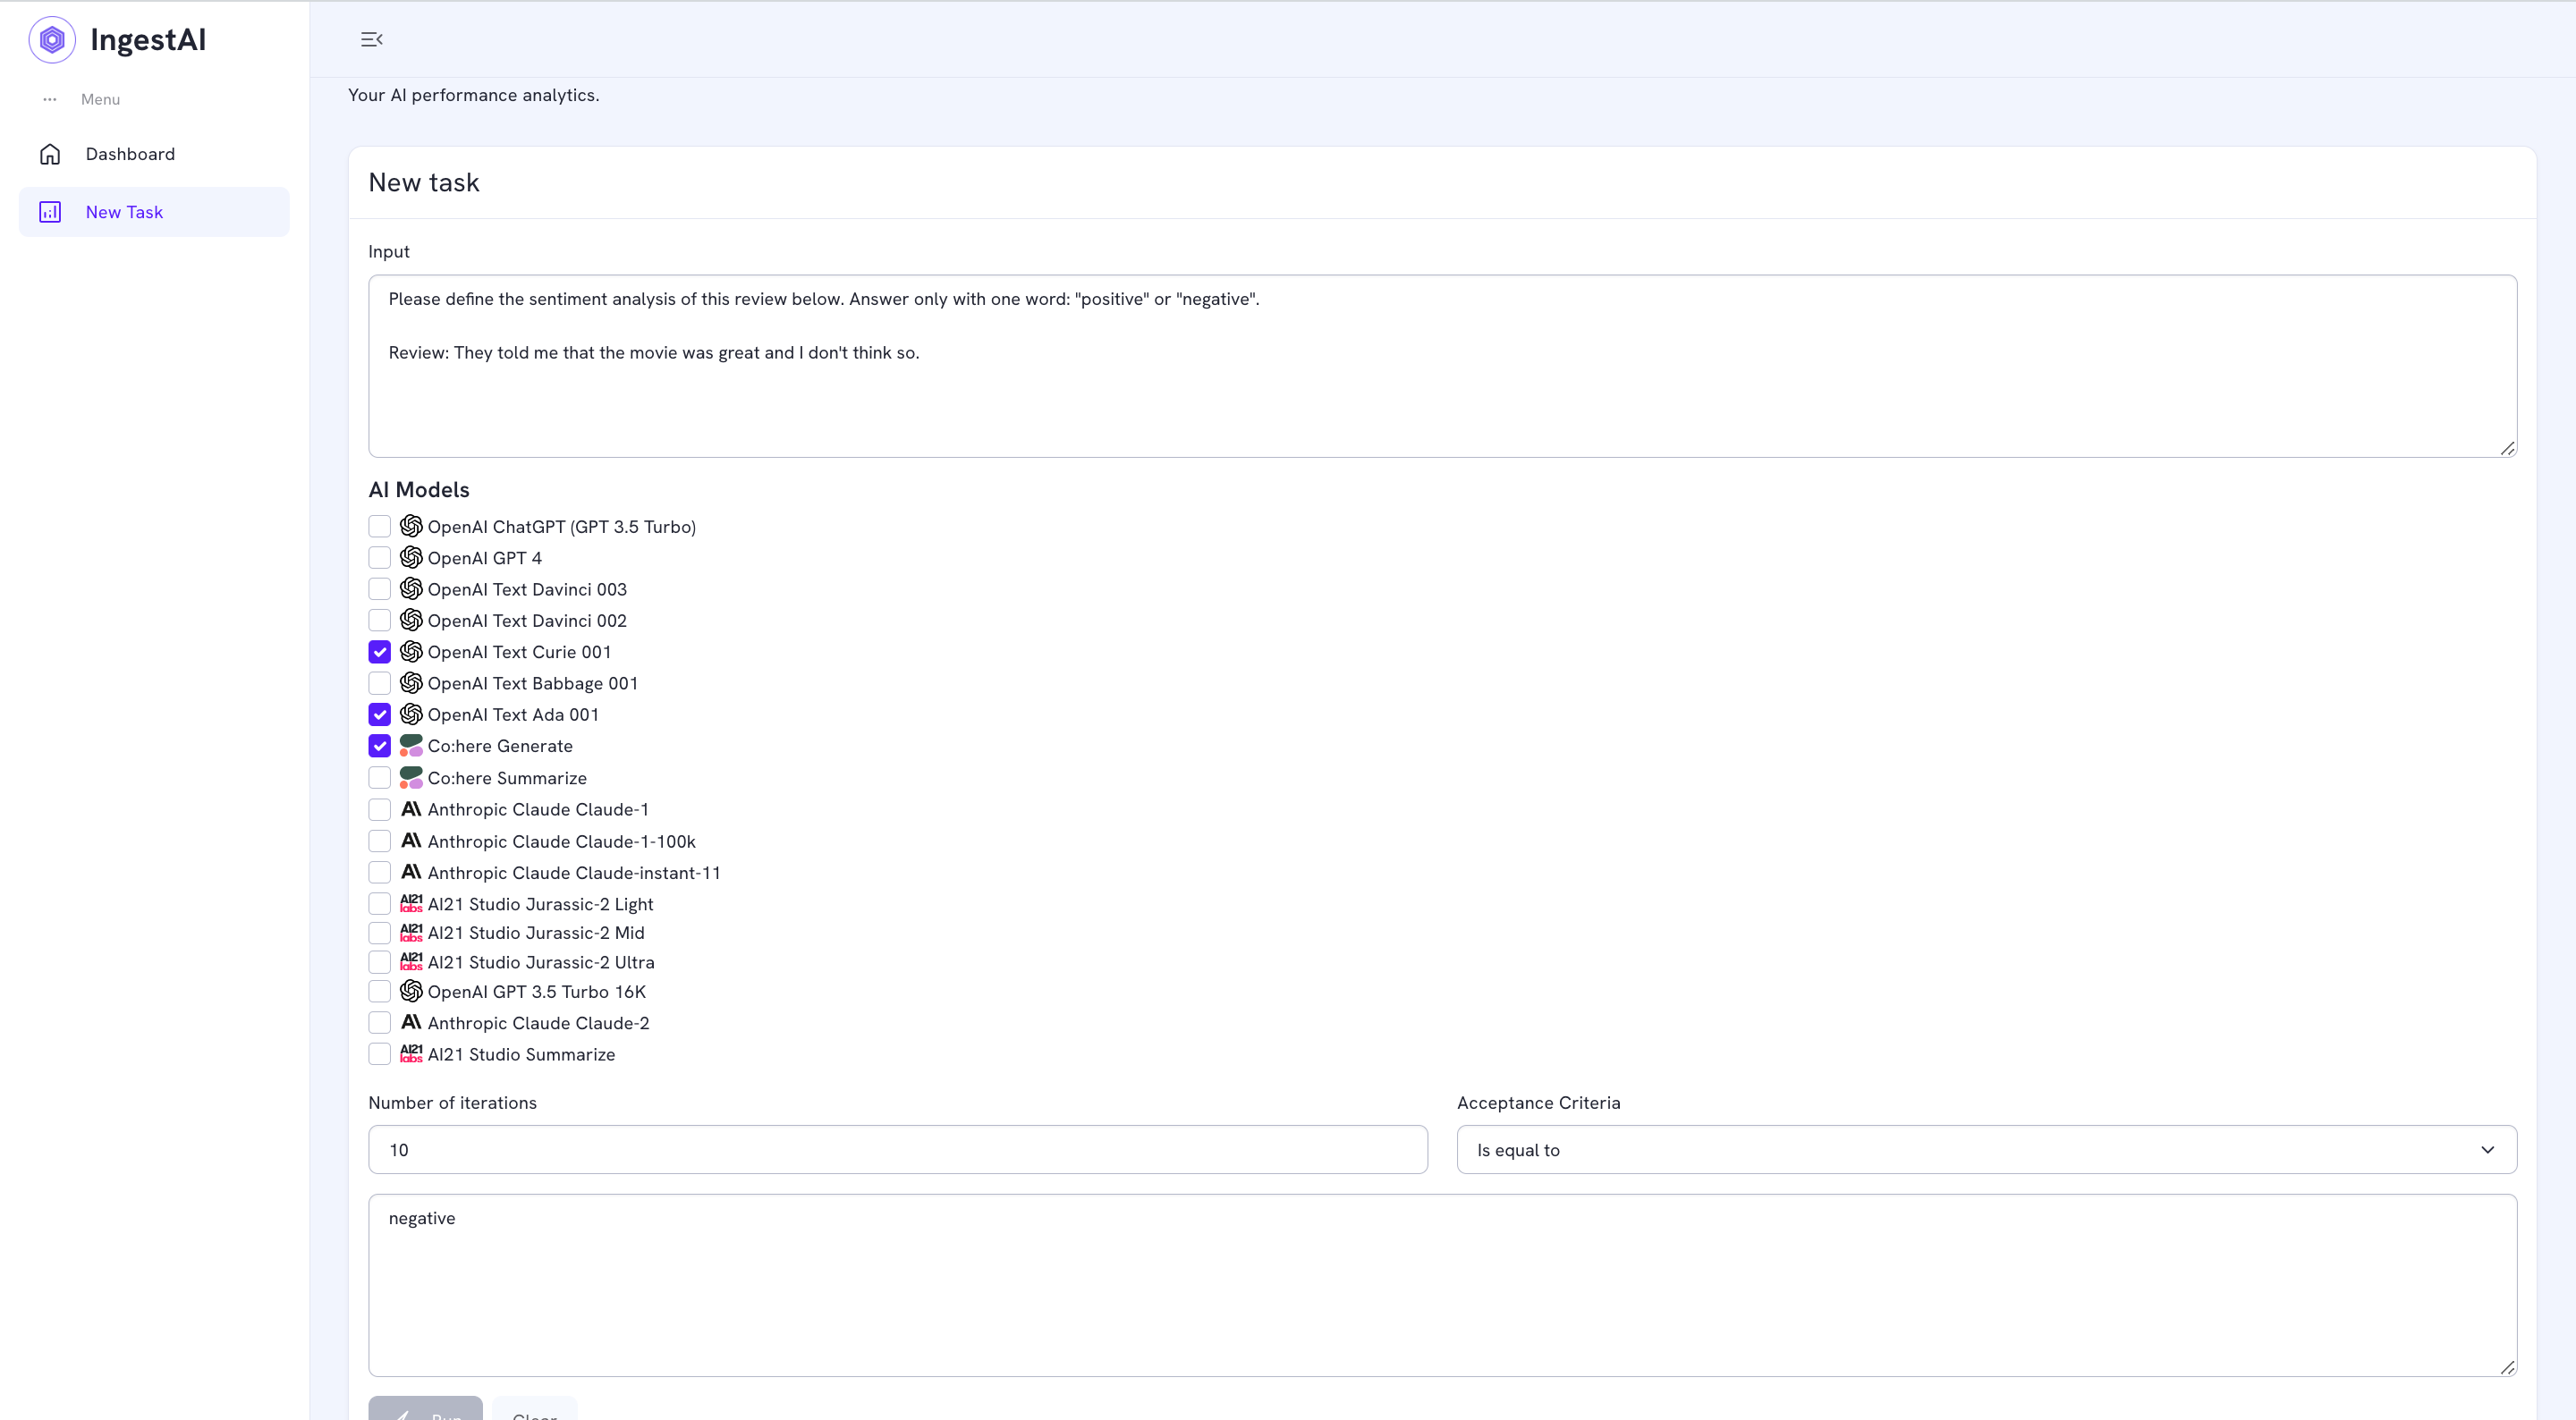This screenshot has width=2576, height=1420.
Task: Click the Dashboard home icon
Action: tap(50, 154)
